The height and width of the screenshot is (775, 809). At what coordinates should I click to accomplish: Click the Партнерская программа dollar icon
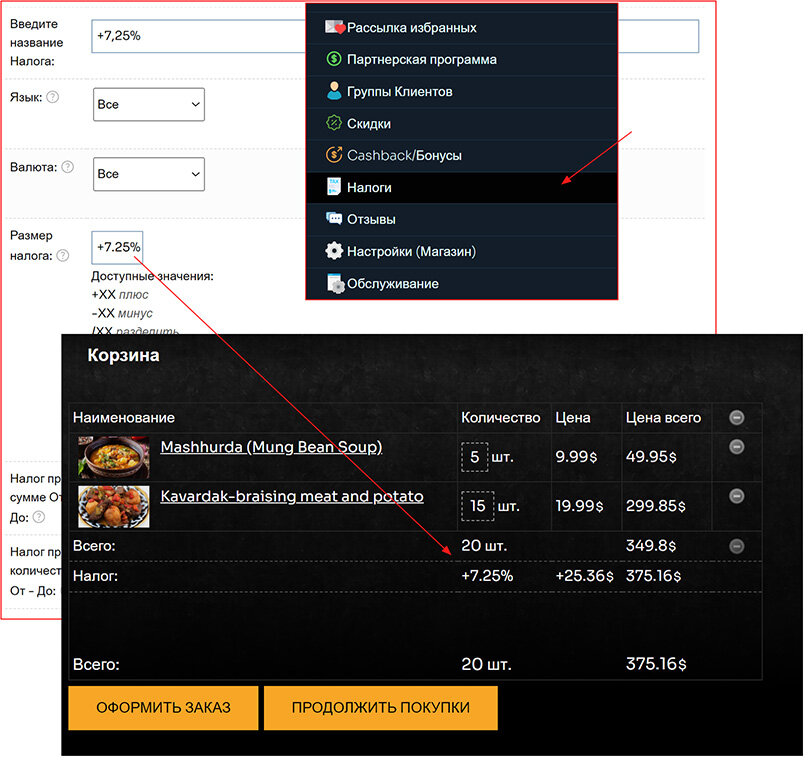[x=334, y=60]
